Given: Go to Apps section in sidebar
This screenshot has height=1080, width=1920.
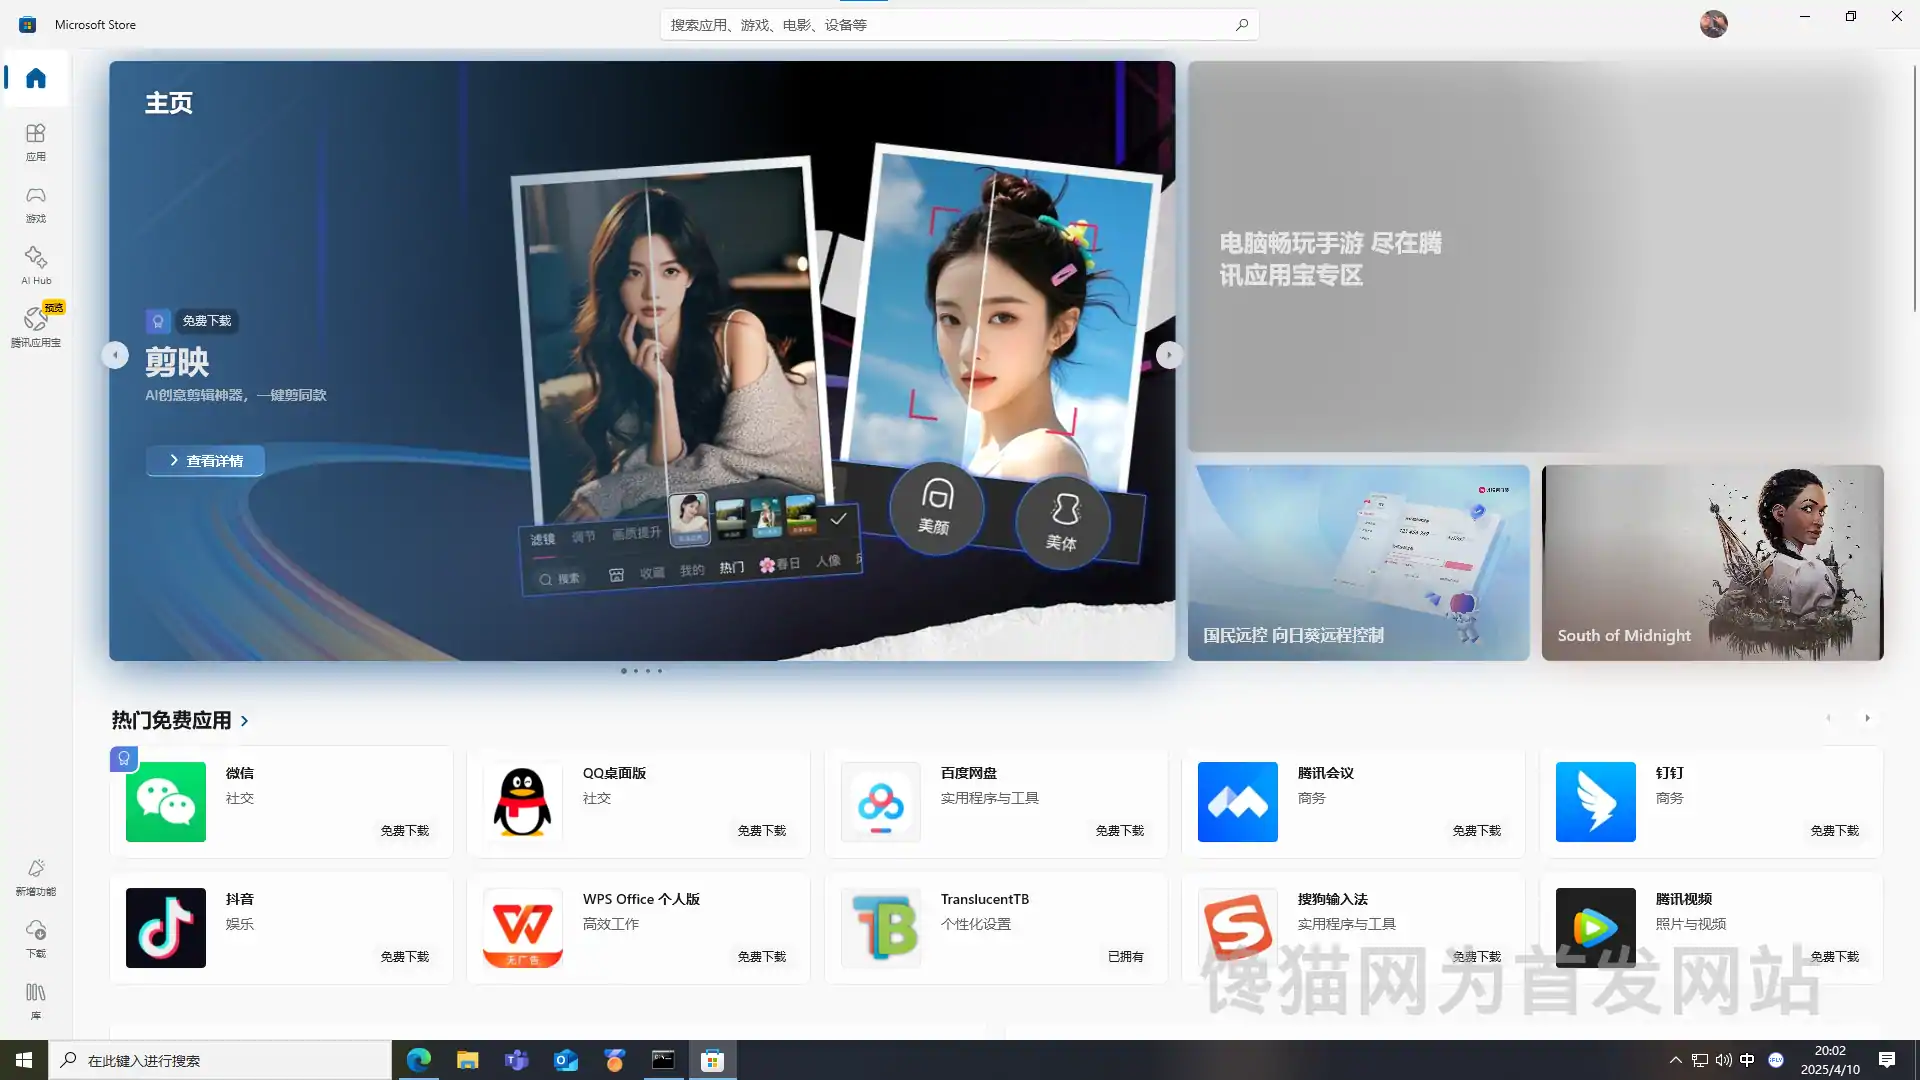Looking at the screenshot, I should (x=36, y=141).
